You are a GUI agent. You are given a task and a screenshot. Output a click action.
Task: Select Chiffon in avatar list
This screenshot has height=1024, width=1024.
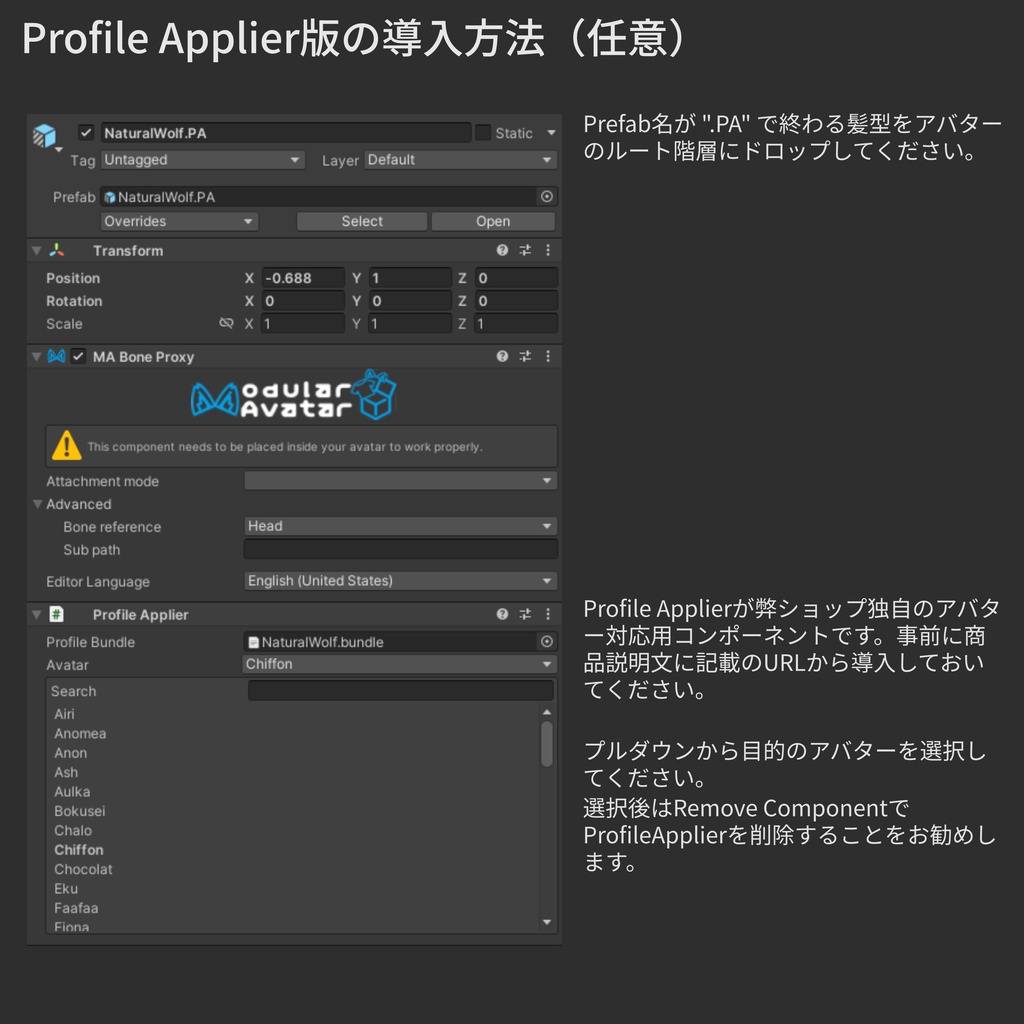[79, 850]
